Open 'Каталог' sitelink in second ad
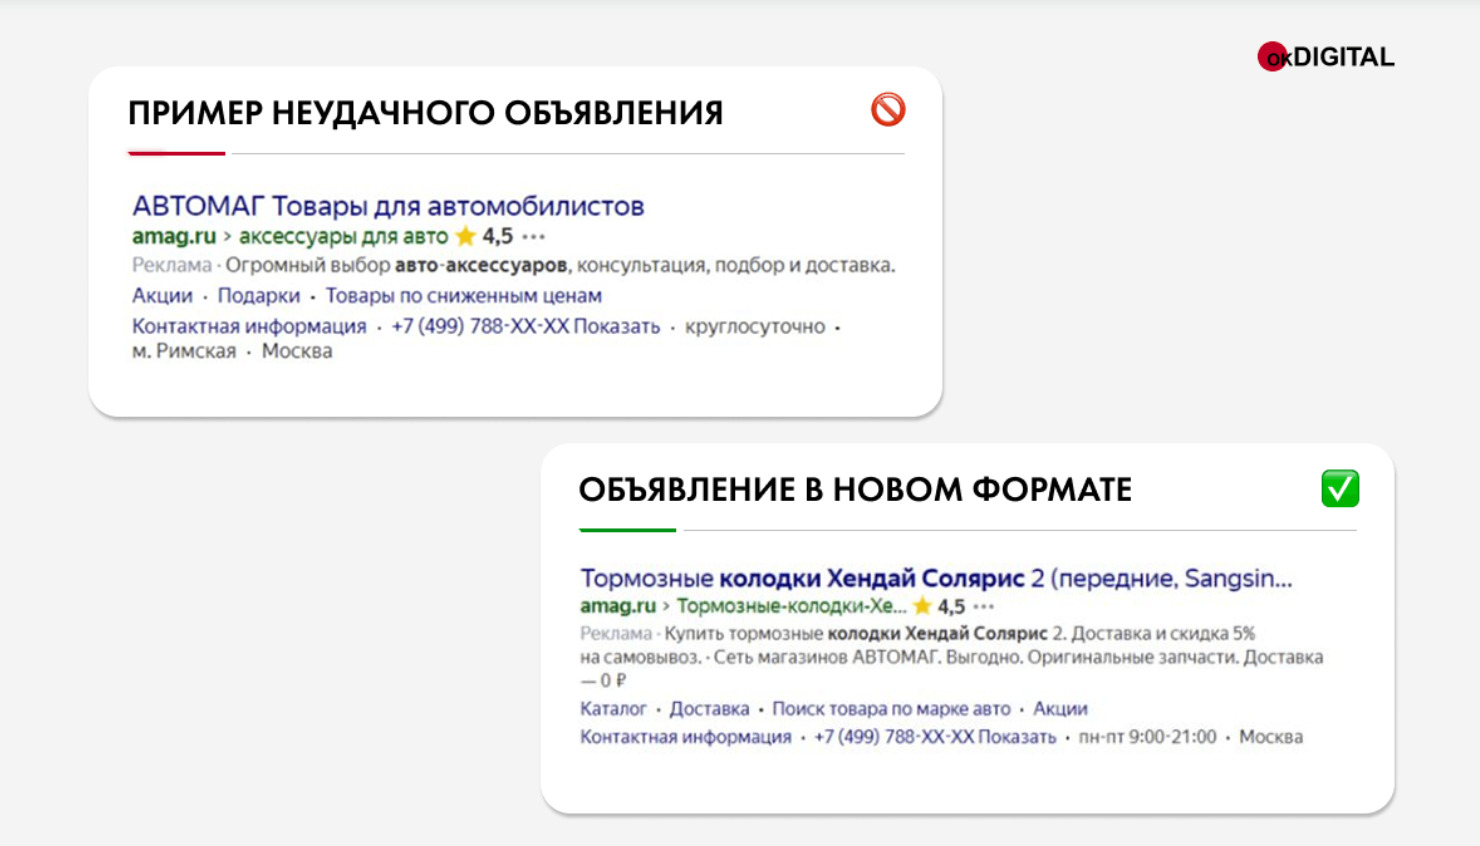 tap(613, 709)
